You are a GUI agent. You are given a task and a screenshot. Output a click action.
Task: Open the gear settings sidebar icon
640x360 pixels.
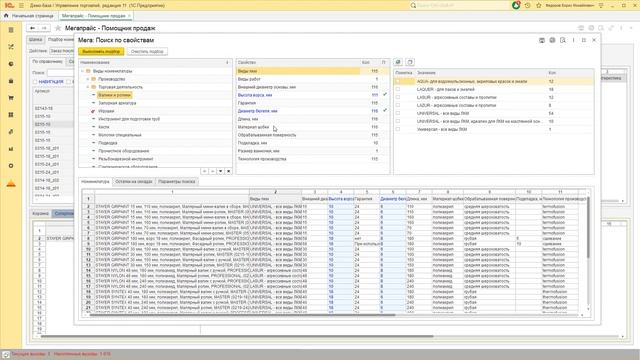click(11, 166)
